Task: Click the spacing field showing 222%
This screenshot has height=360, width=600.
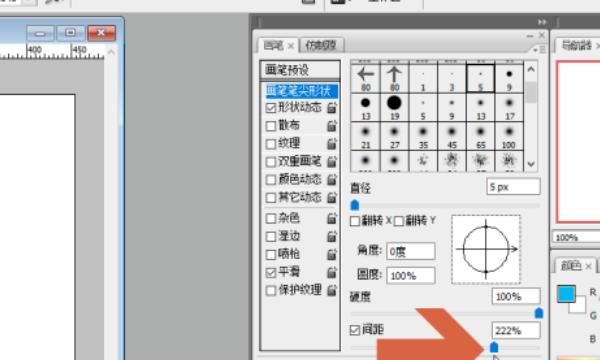Action: coord(516,330)
